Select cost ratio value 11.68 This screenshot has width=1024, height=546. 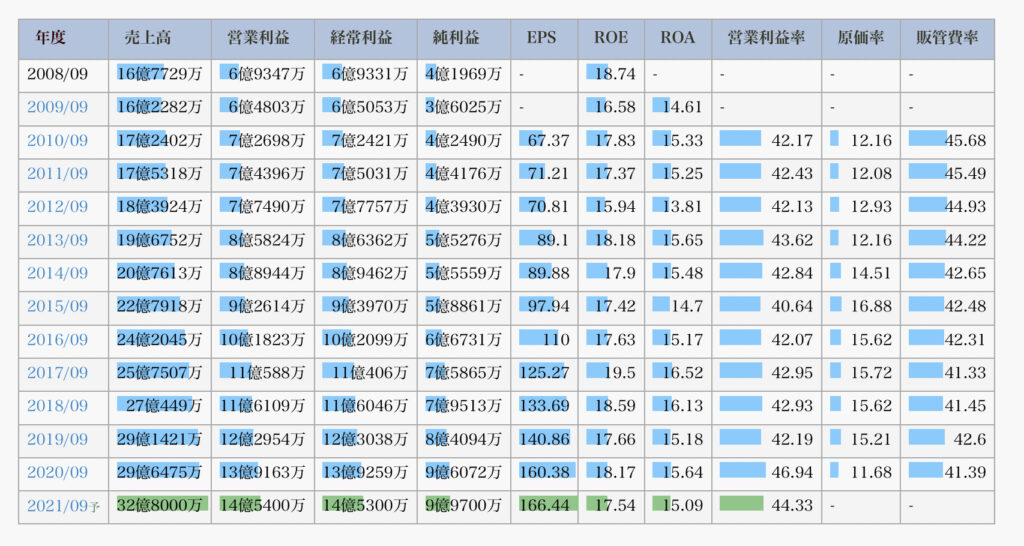[x=871, y=472]
